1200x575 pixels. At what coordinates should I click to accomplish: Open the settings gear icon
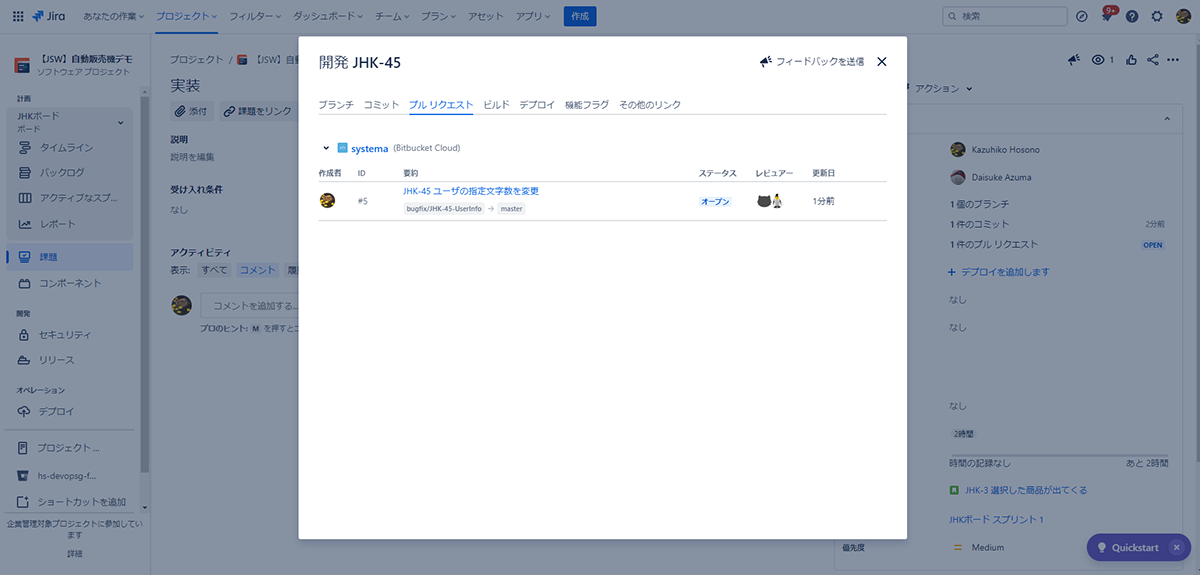coord(1157,17)
